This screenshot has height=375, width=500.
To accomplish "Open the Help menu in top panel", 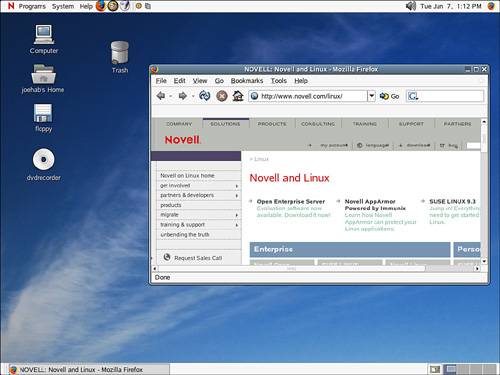I will pos(86,6).
